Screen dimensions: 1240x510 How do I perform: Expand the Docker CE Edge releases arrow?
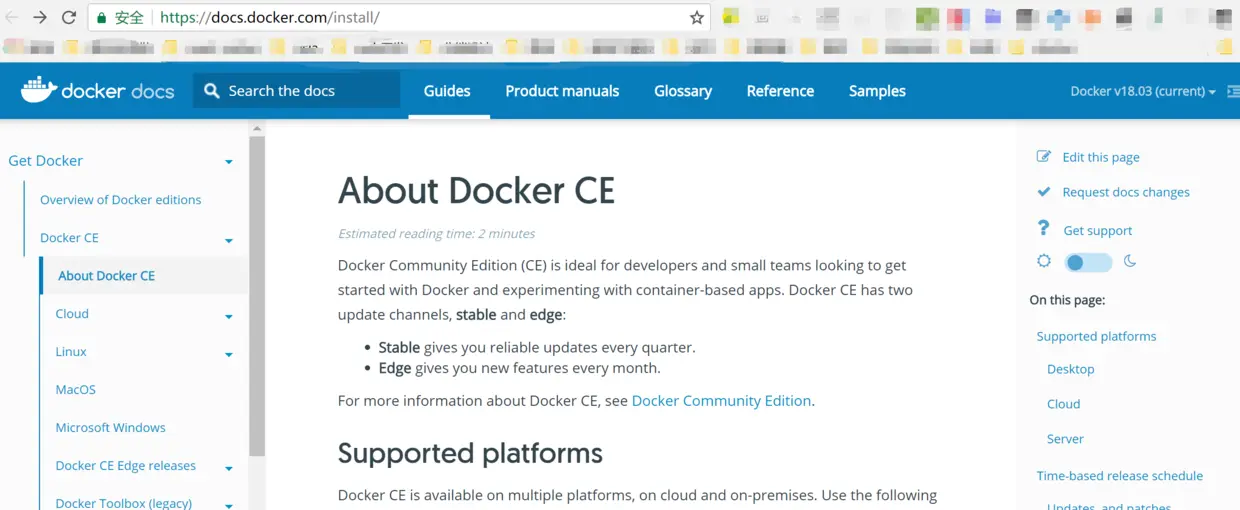point(229,468)
